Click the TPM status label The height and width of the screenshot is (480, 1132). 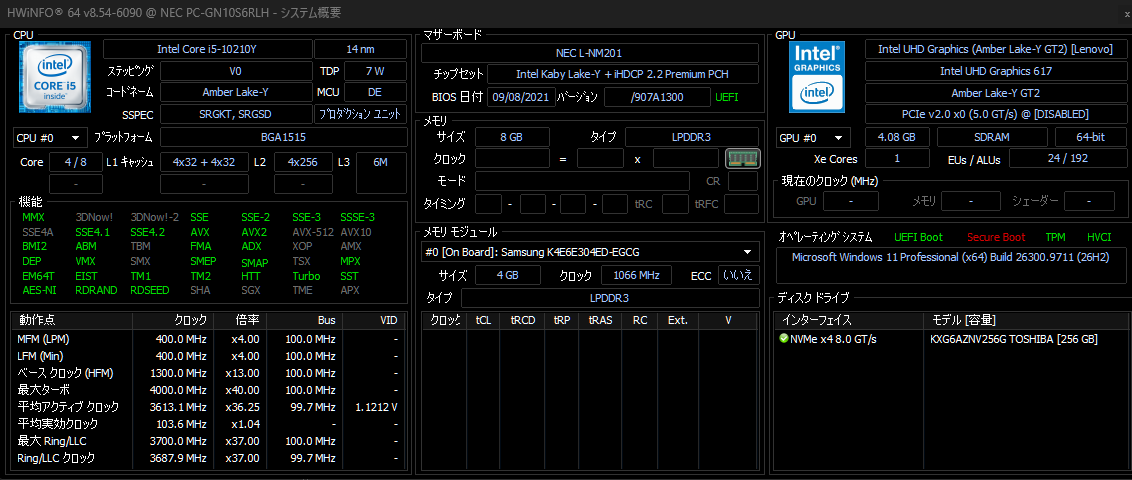(x=1055, y=237)
